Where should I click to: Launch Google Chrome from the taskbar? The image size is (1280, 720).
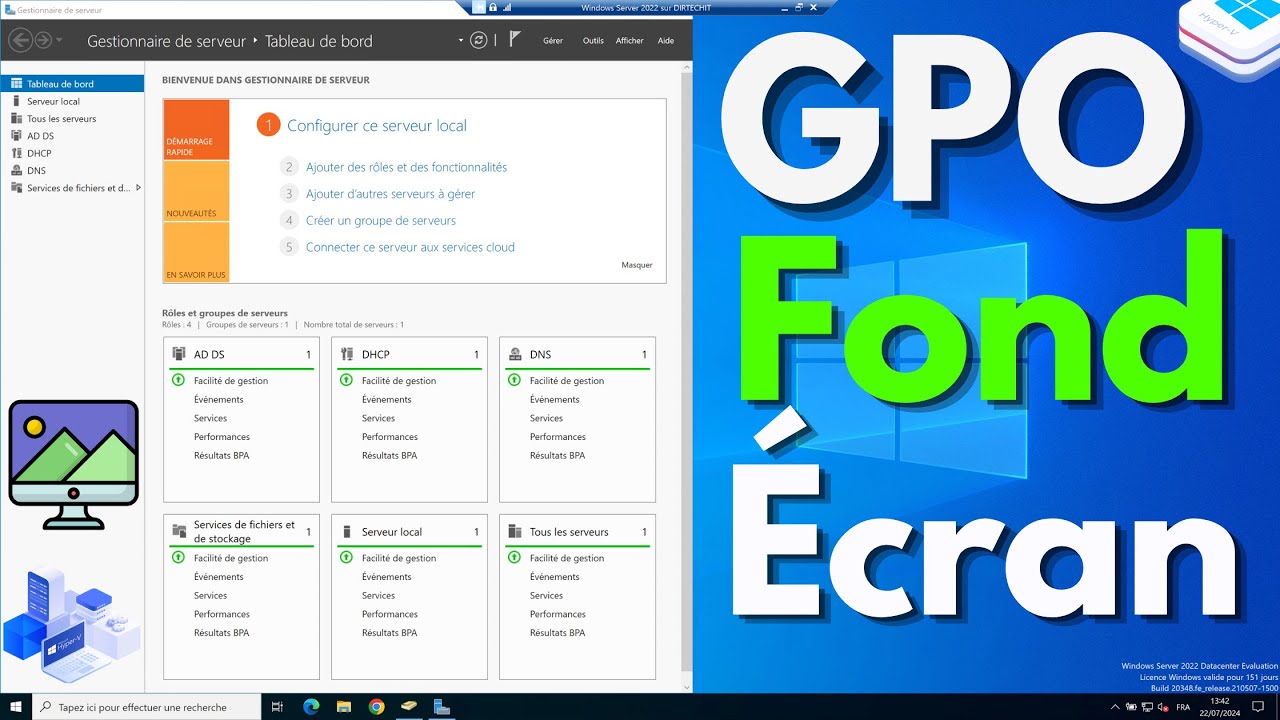coord(376,707)
